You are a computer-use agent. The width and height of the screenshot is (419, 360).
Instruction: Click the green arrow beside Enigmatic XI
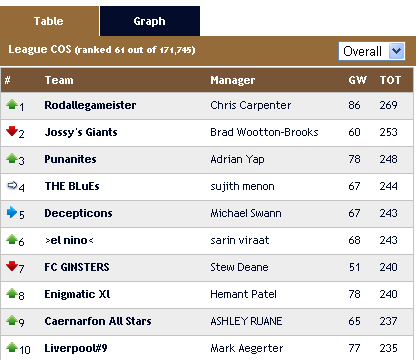click(x=12, y=293)
